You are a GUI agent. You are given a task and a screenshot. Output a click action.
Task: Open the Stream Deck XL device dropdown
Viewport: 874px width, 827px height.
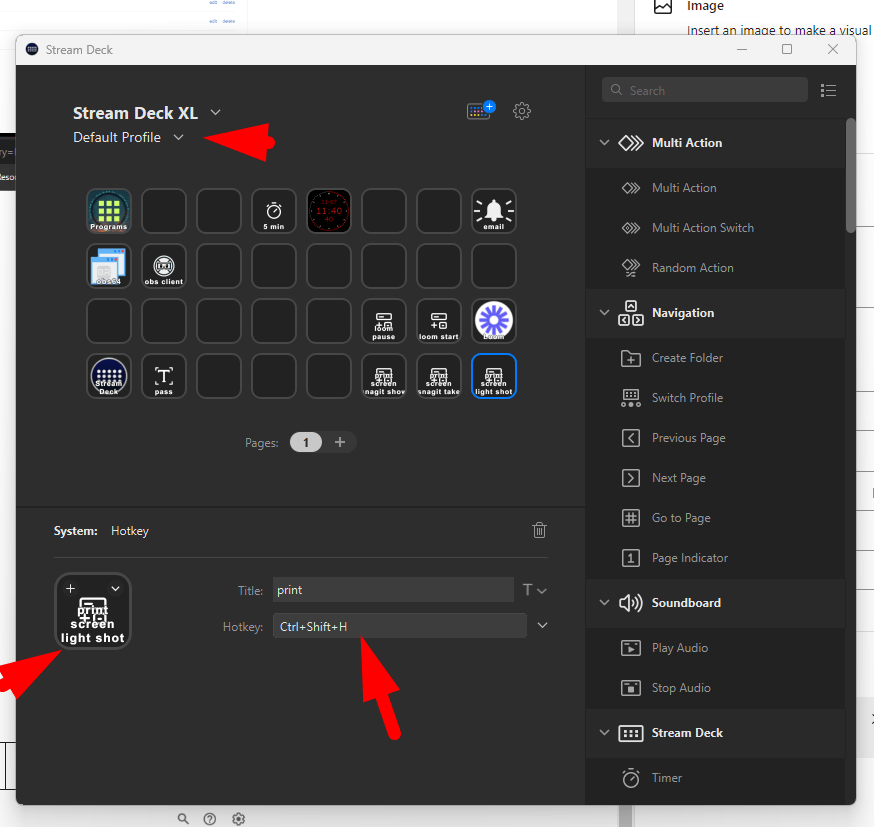pos(215,113)
